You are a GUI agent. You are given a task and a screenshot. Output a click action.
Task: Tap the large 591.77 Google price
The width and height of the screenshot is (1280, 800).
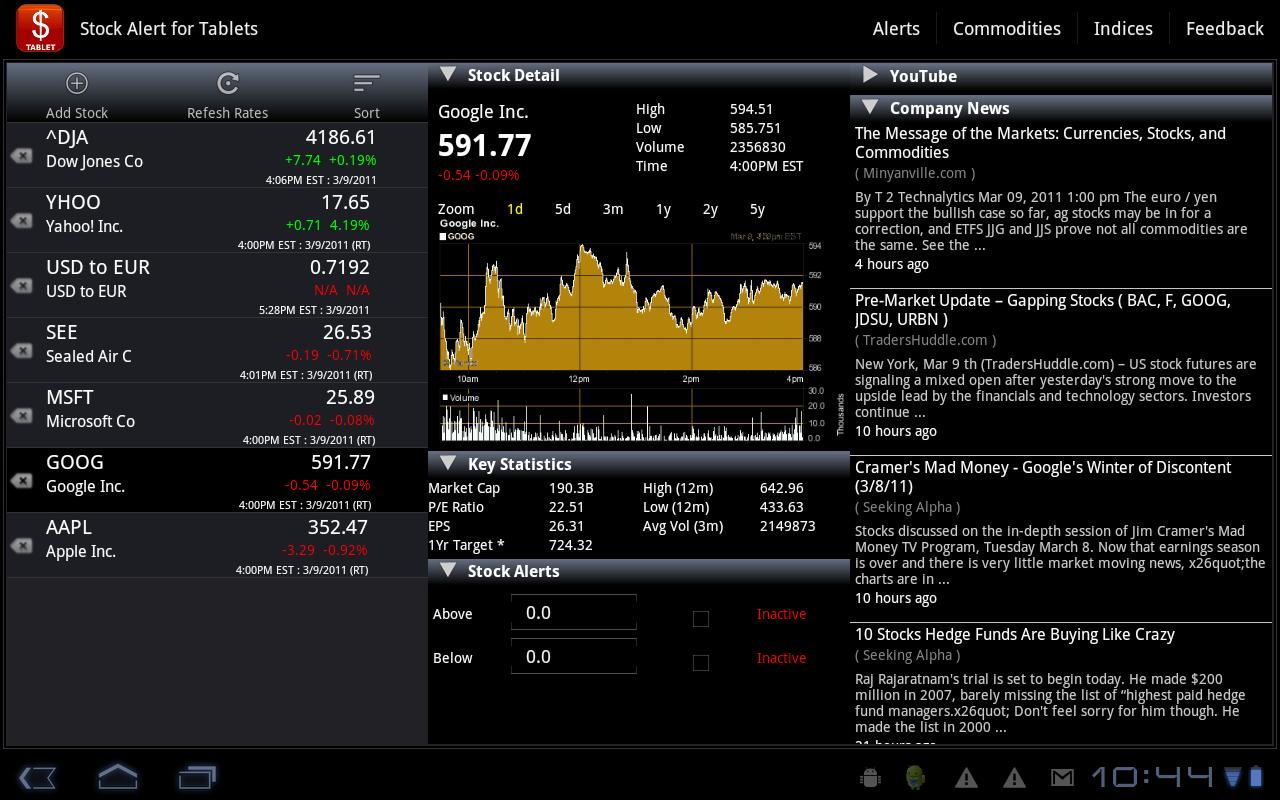tap(485, 146)
